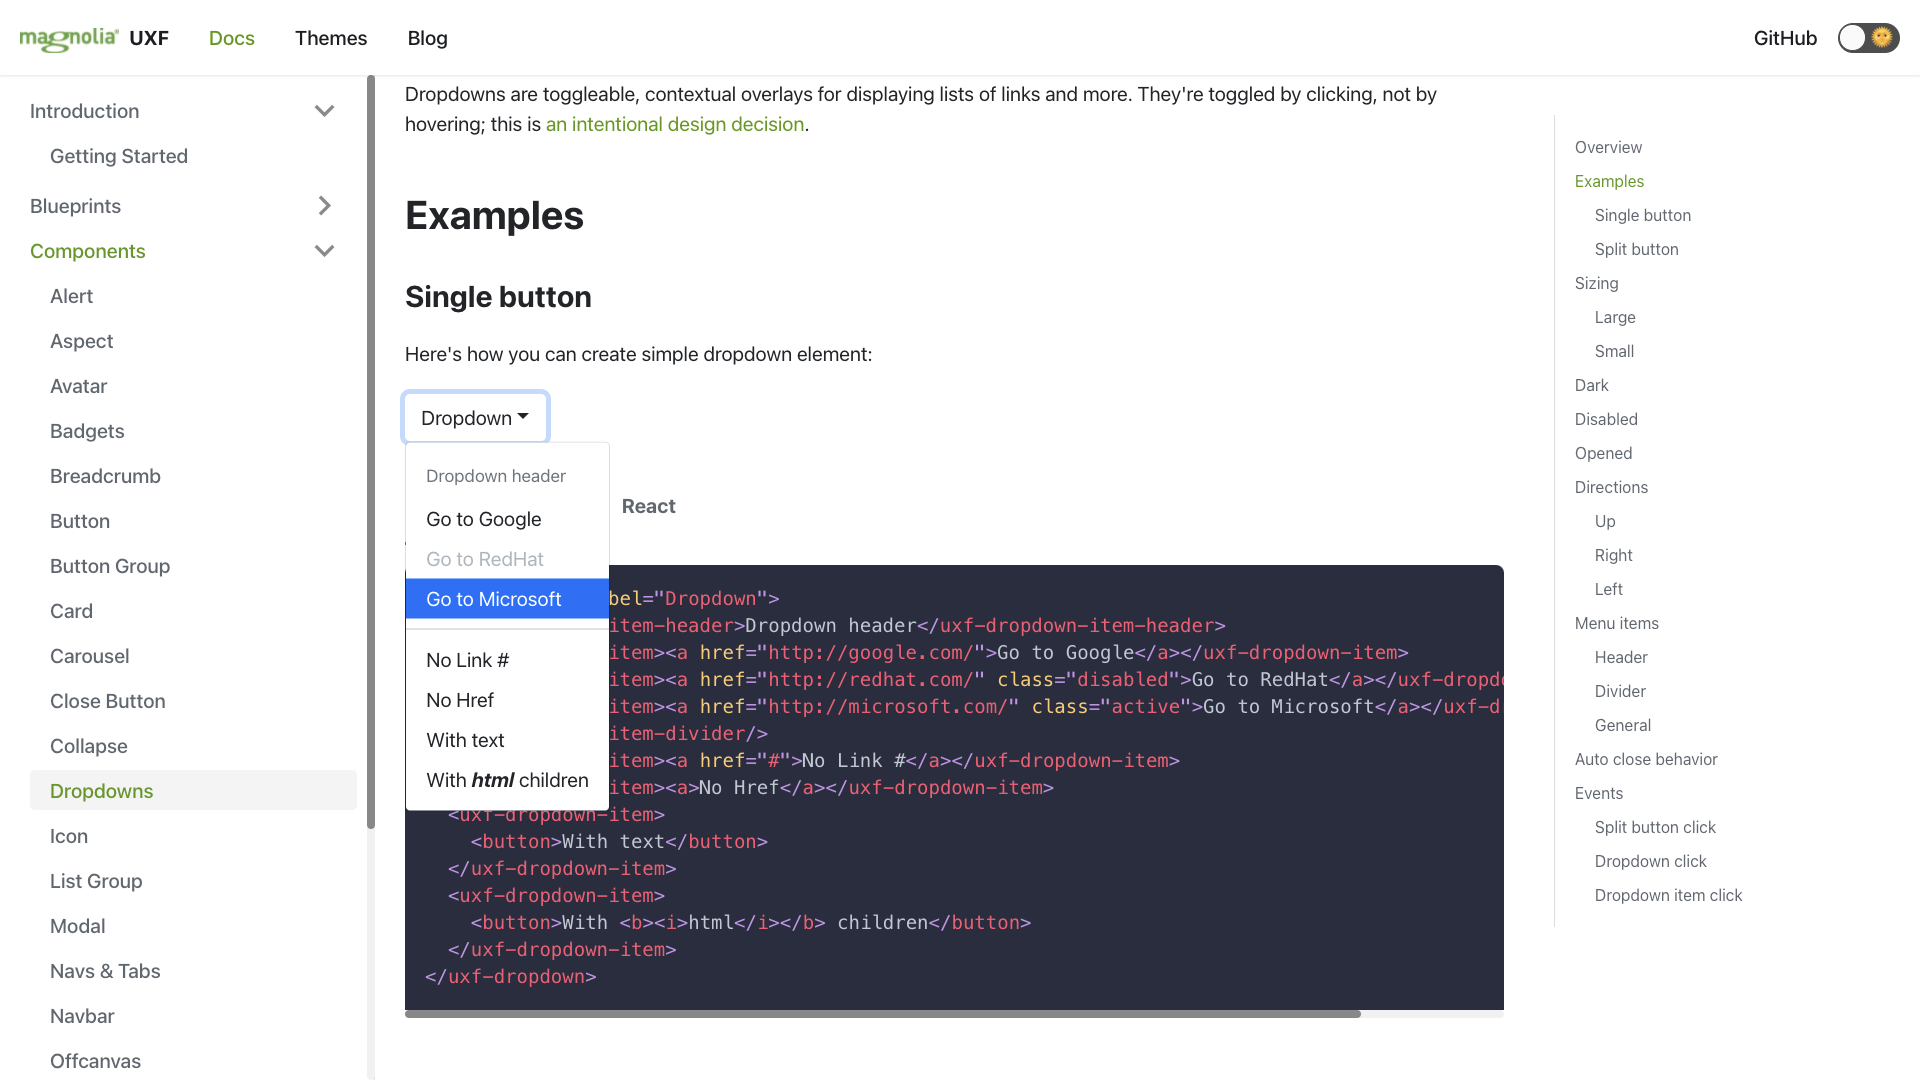Click the sidebar vertical scrollbar
The width and height of the screenshot is (1920, 1080).
(x=371, y=450)
